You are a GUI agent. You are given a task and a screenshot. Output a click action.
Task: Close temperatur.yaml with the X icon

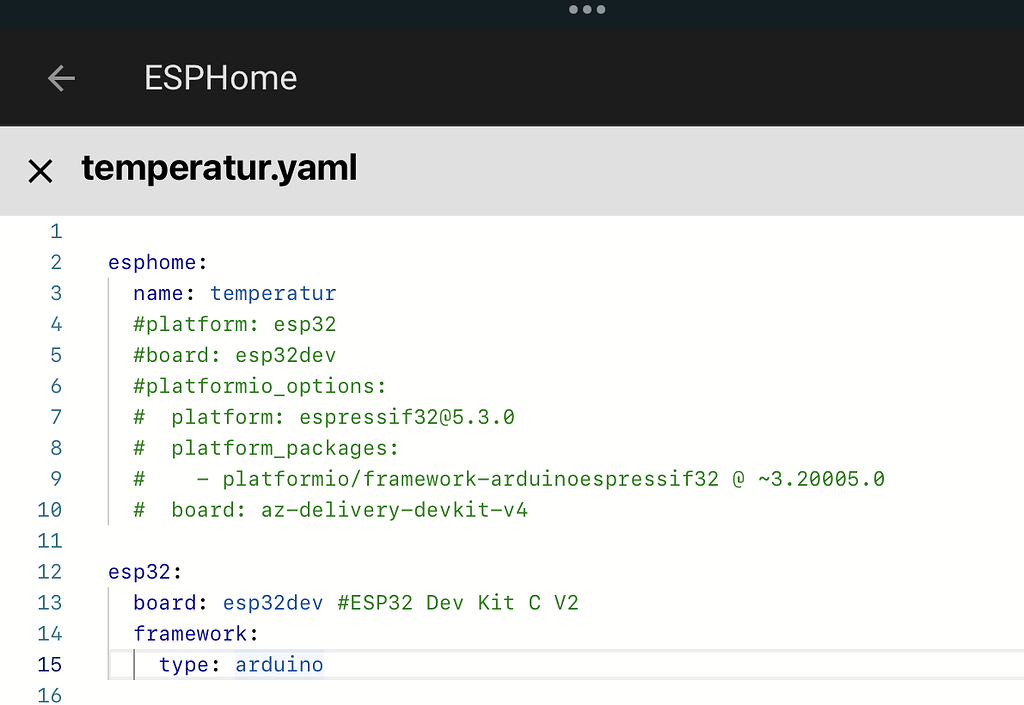point(40,170)
